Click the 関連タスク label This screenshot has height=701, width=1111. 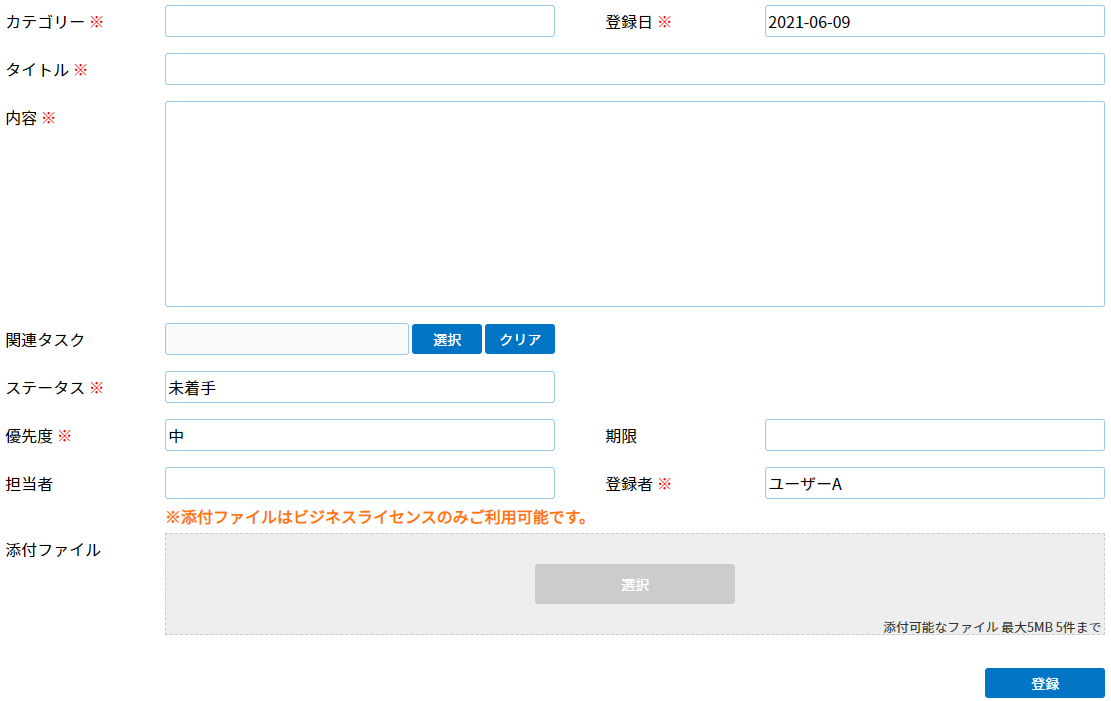pyautogui.click(x=45, y=339)
